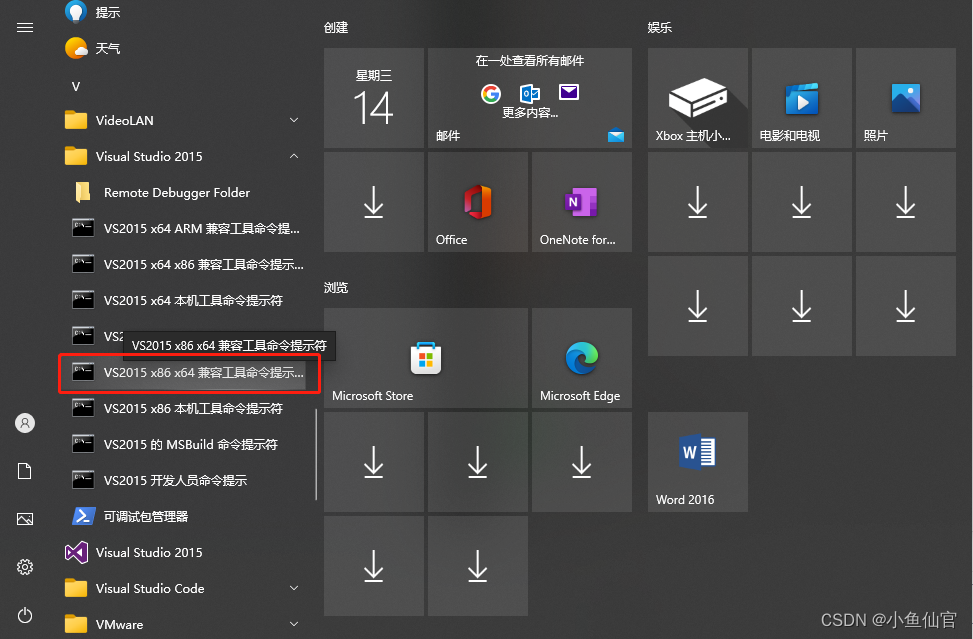The image size is (973, 639).
Task: Open Documents from the left rail
Action: coord(25,471)
